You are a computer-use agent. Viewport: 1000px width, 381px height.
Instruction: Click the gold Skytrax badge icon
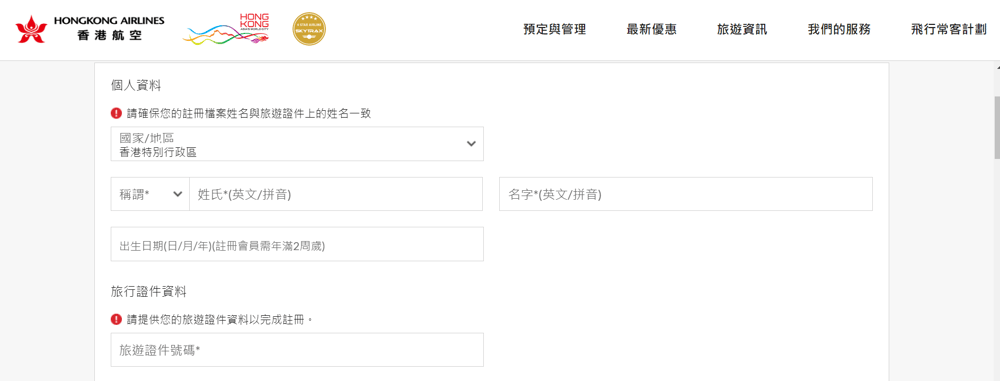pos(309,29)
